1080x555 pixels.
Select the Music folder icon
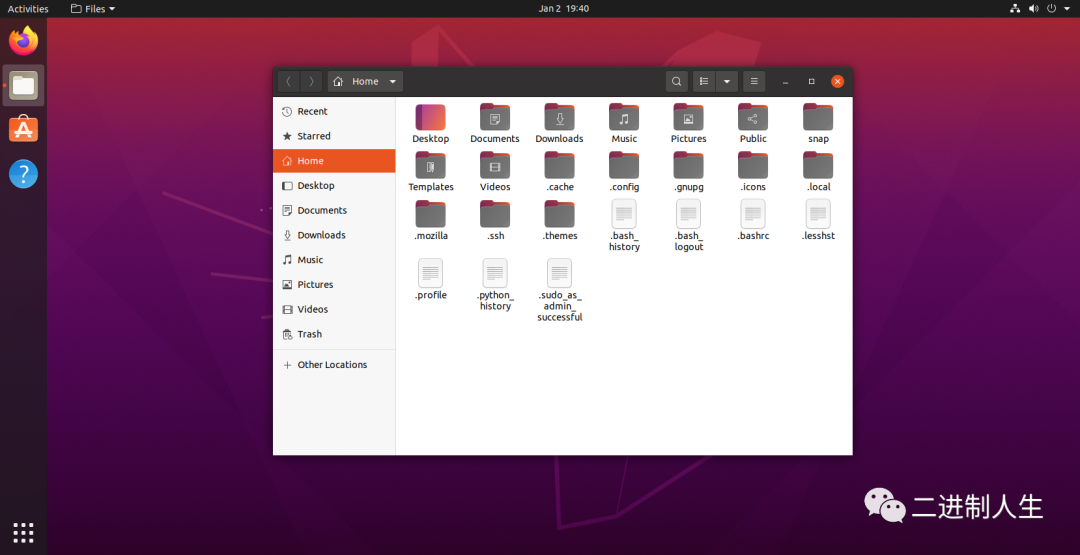click(x=624, y=118)
